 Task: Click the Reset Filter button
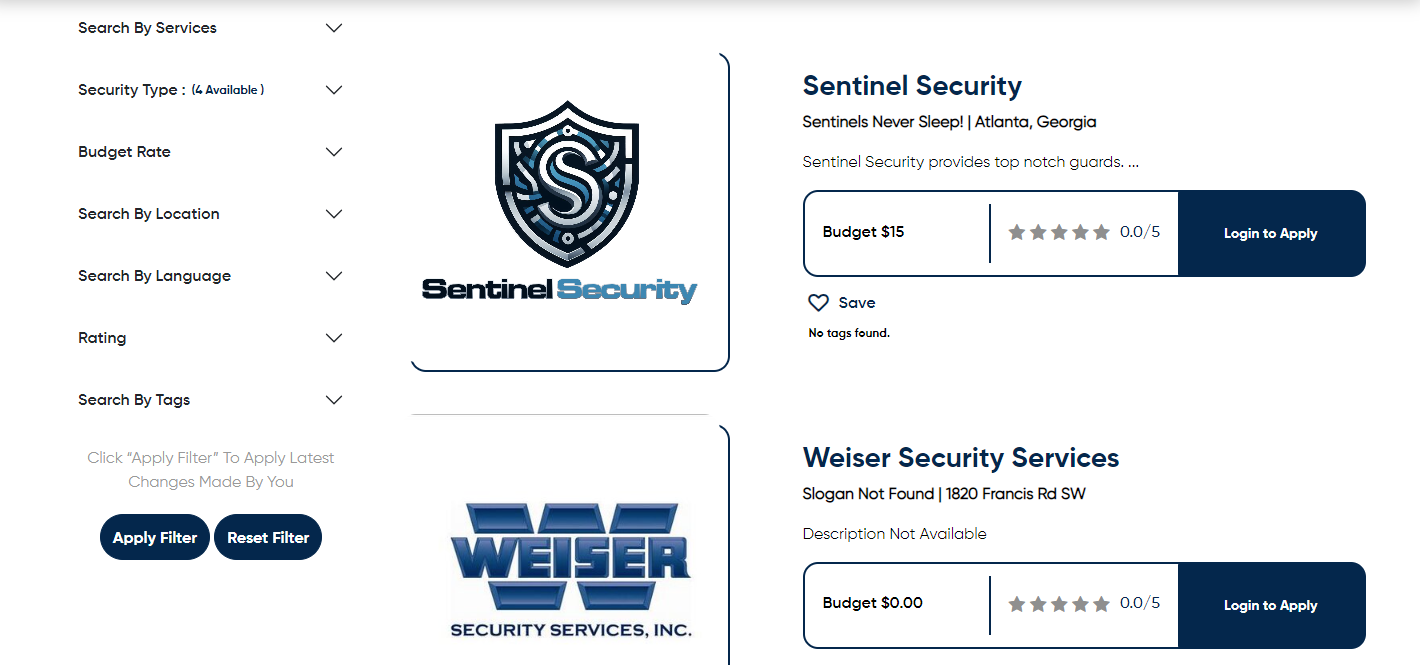pyautogui.click(x=268, y=538)
